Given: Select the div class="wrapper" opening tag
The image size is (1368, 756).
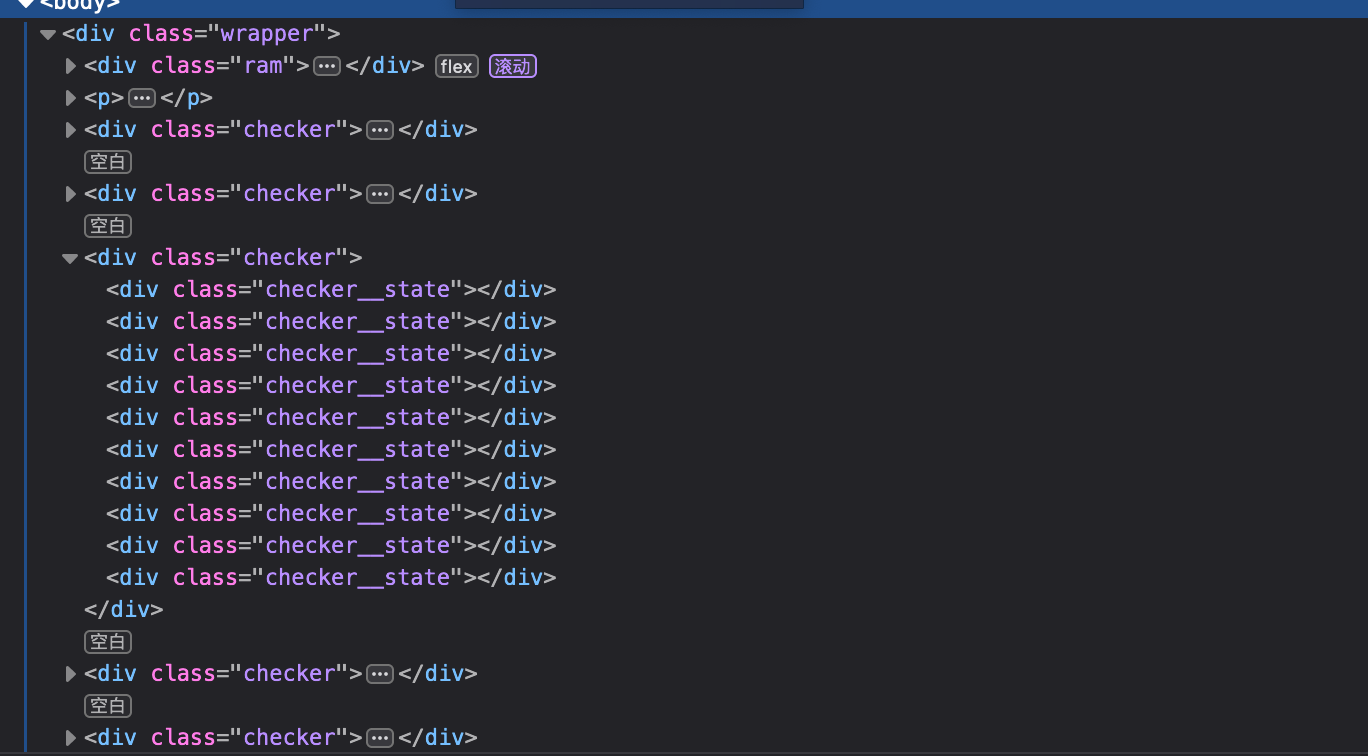Looking at the screenshot, I should pos(201,34).
